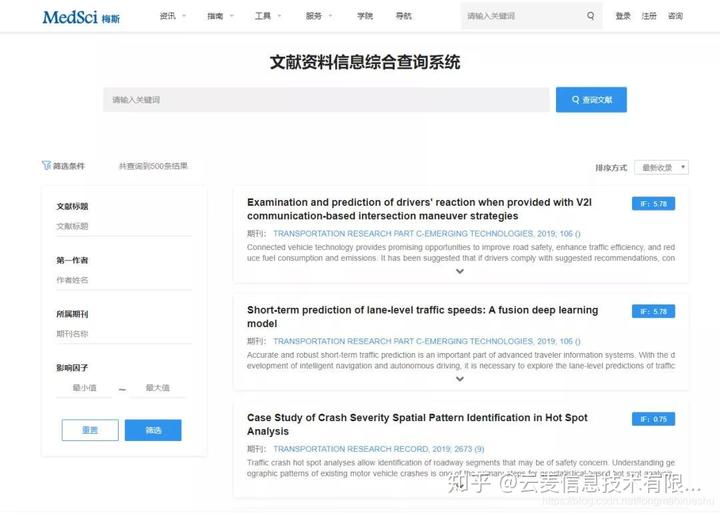Click the filter funnel icon beside 筛选条件
The width and height of the screenshot is (720, 513).
(x=46, y=165)
